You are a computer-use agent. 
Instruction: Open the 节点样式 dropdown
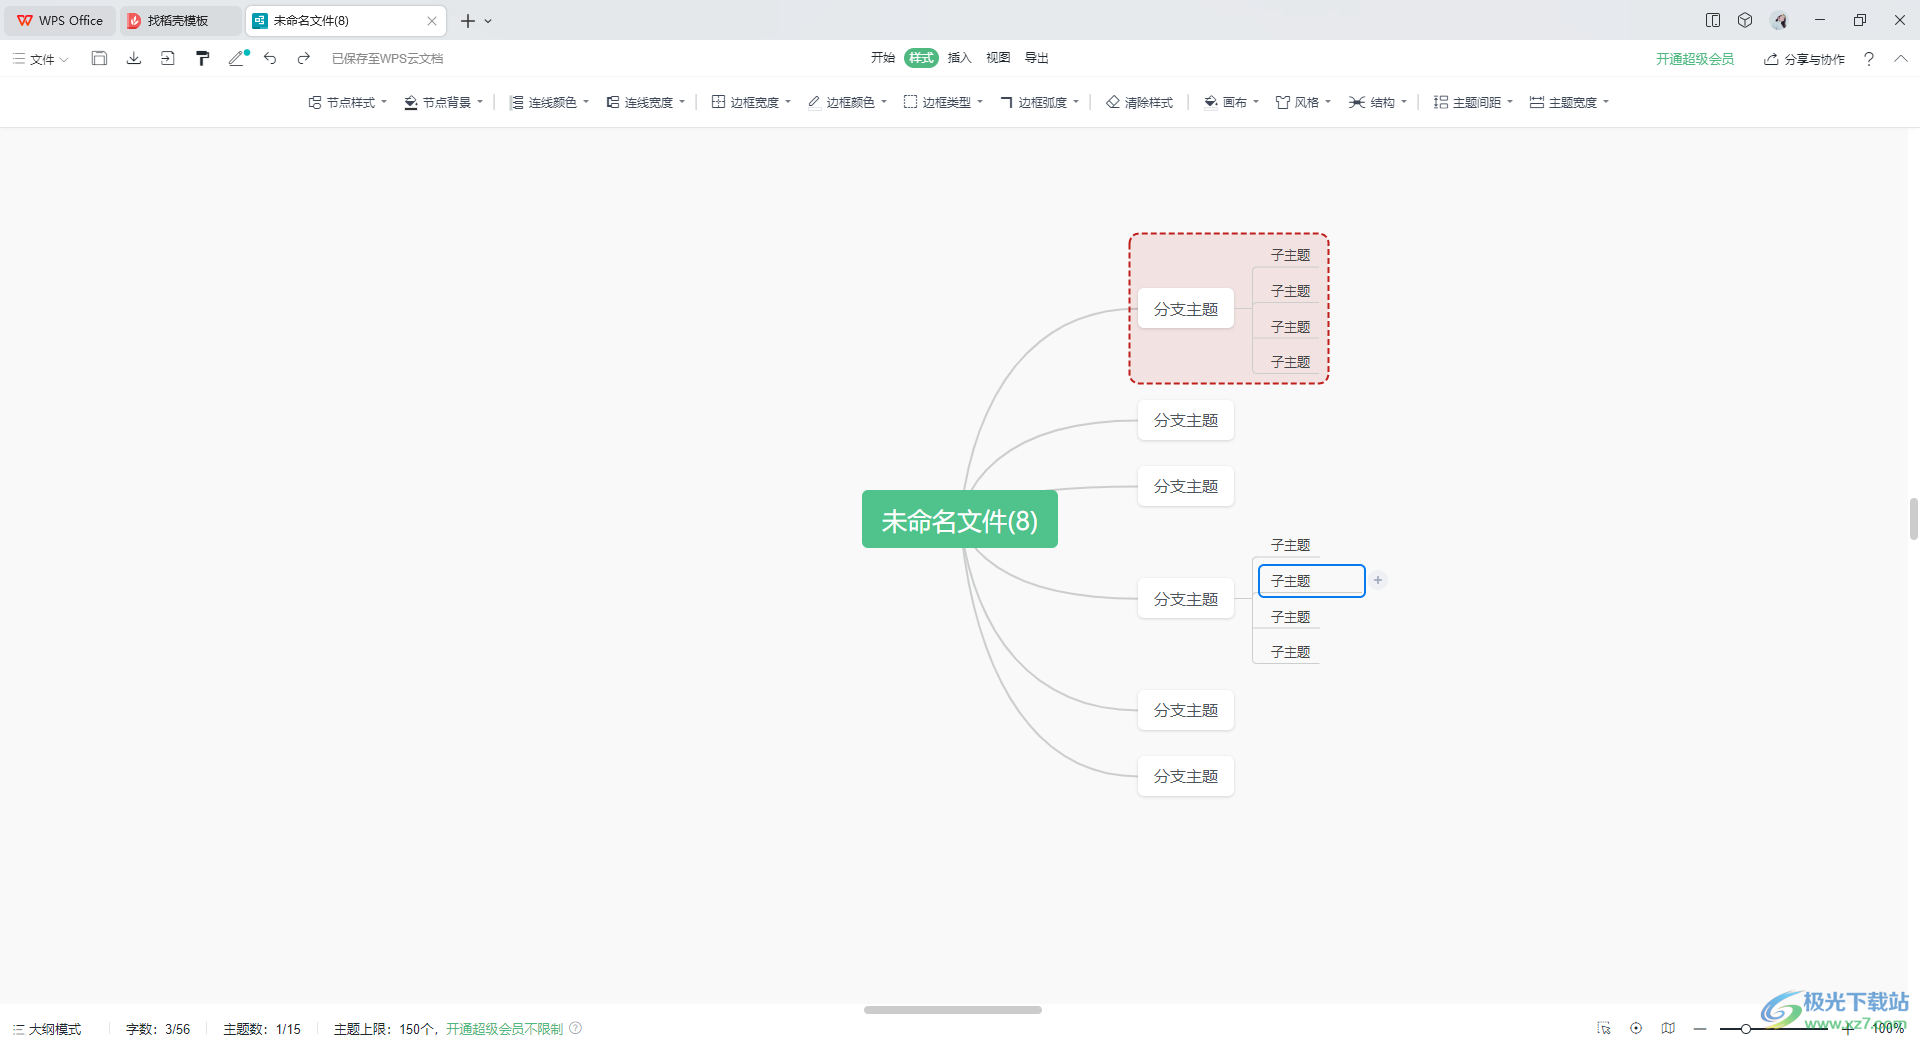(347, 102)
